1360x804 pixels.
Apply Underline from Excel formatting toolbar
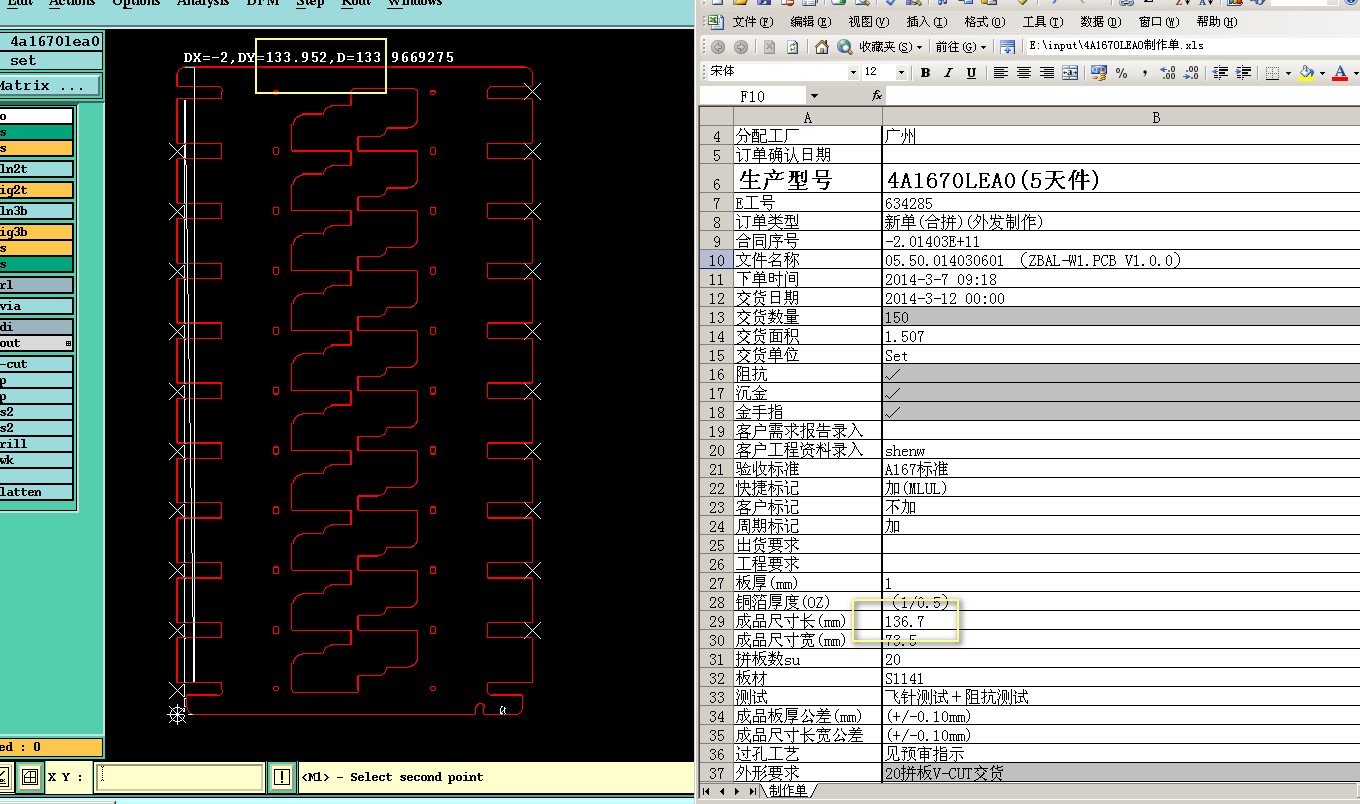click(x=971, y=73)
